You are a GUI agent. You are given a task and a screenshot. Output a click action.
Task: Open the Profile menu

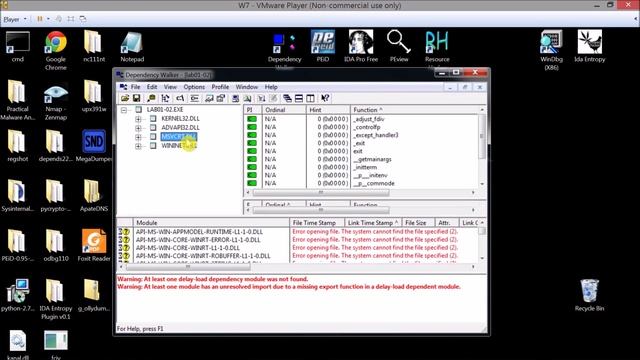(x=220, y=87)
